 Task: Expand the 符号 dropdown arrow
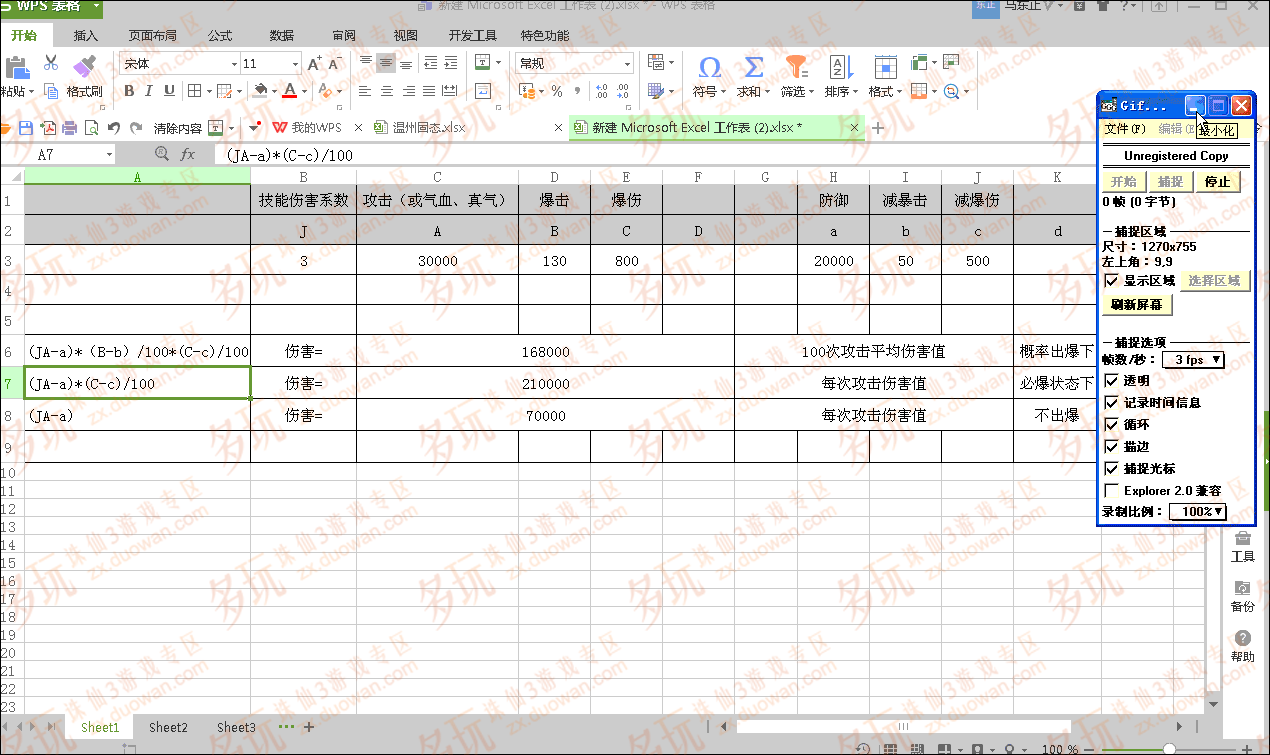click(x=724, y=92)
